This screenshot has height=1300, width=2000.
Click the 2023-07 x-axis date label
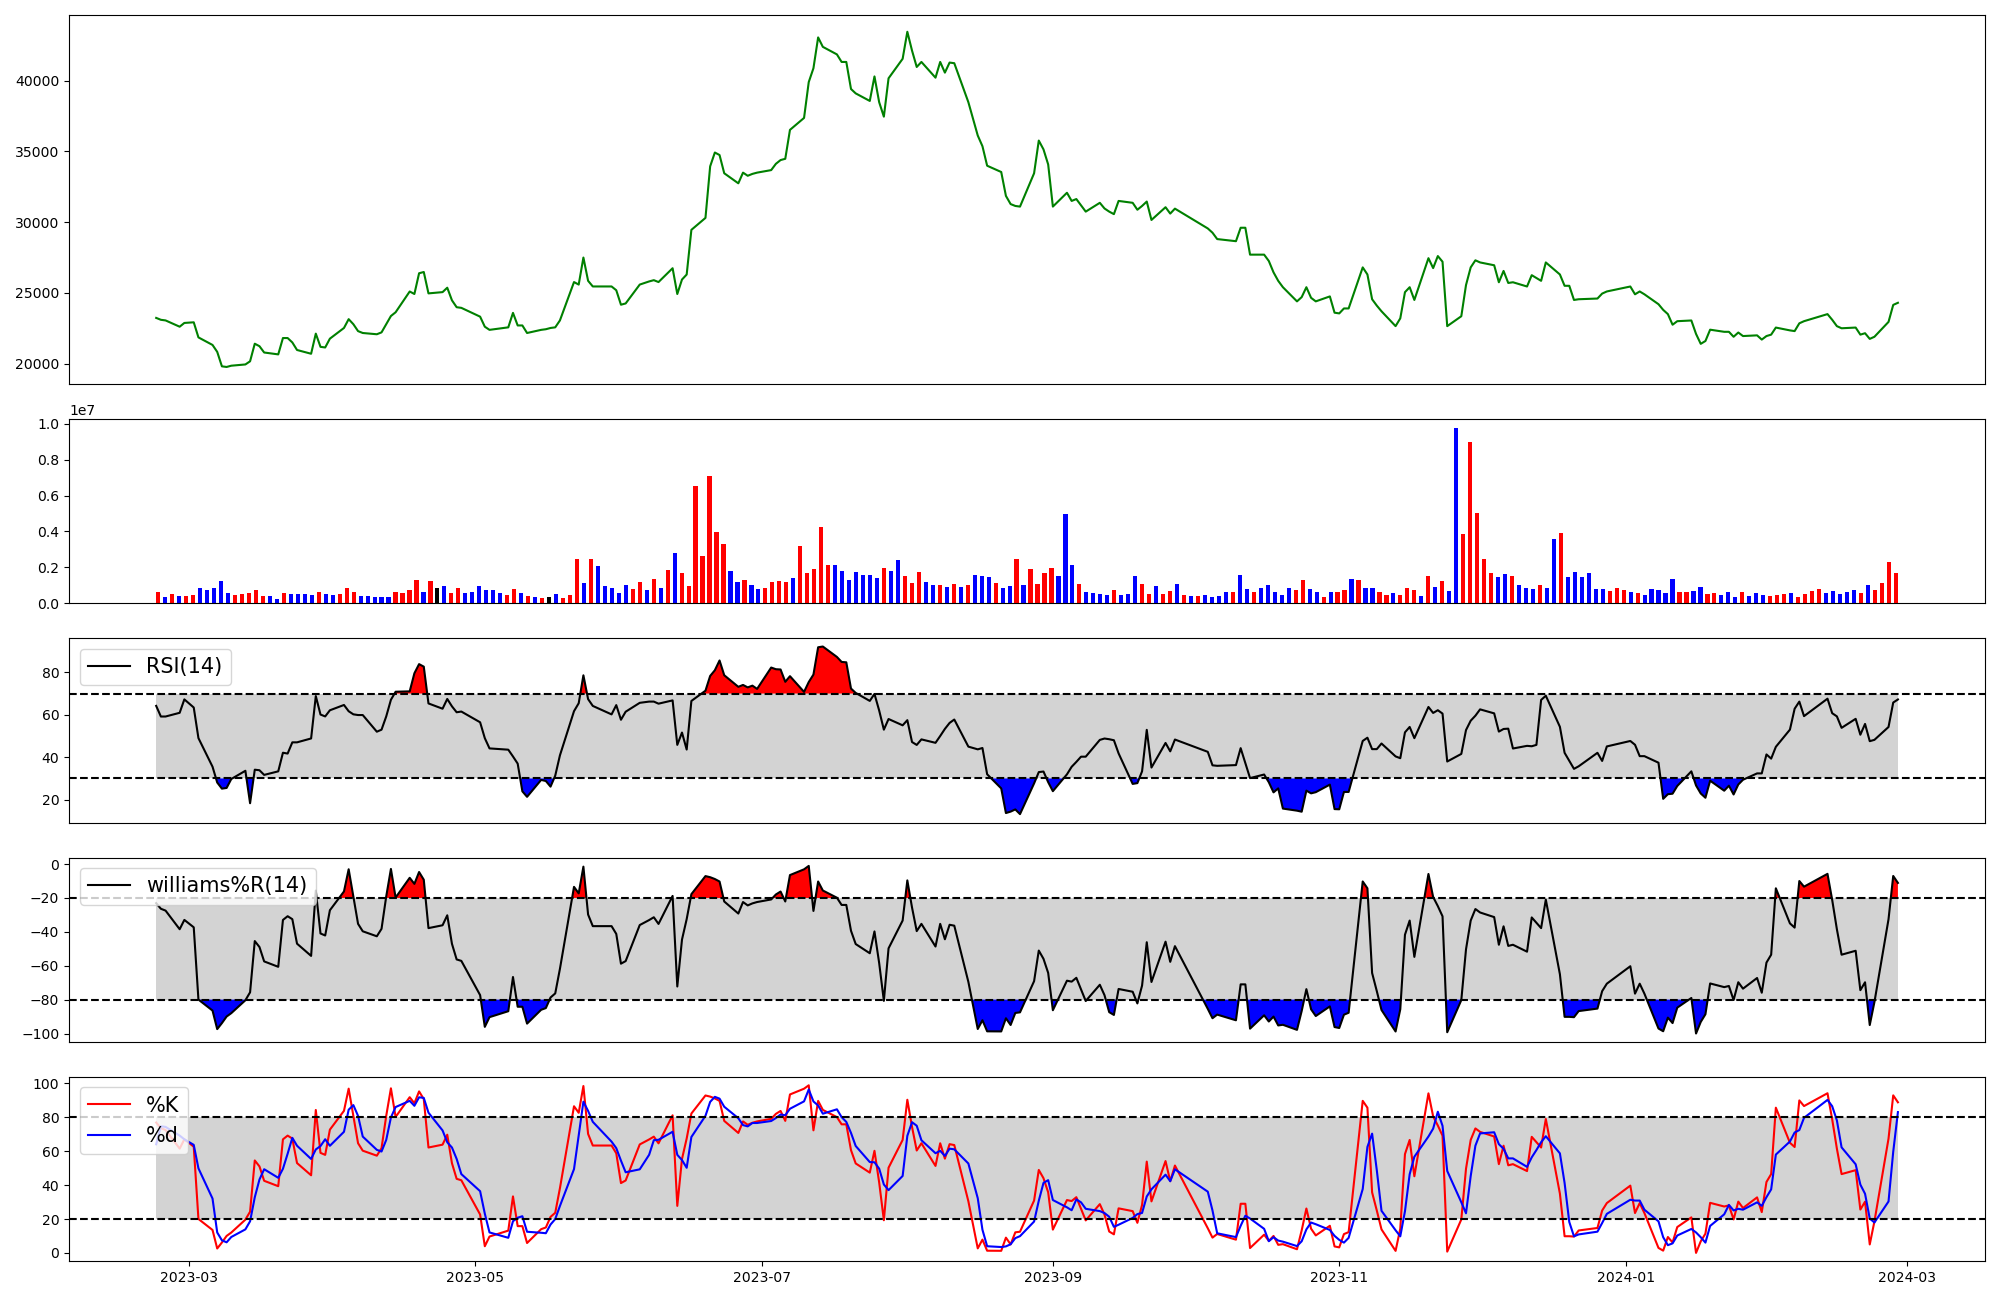pyautogui.click(x=762, y=1277)
